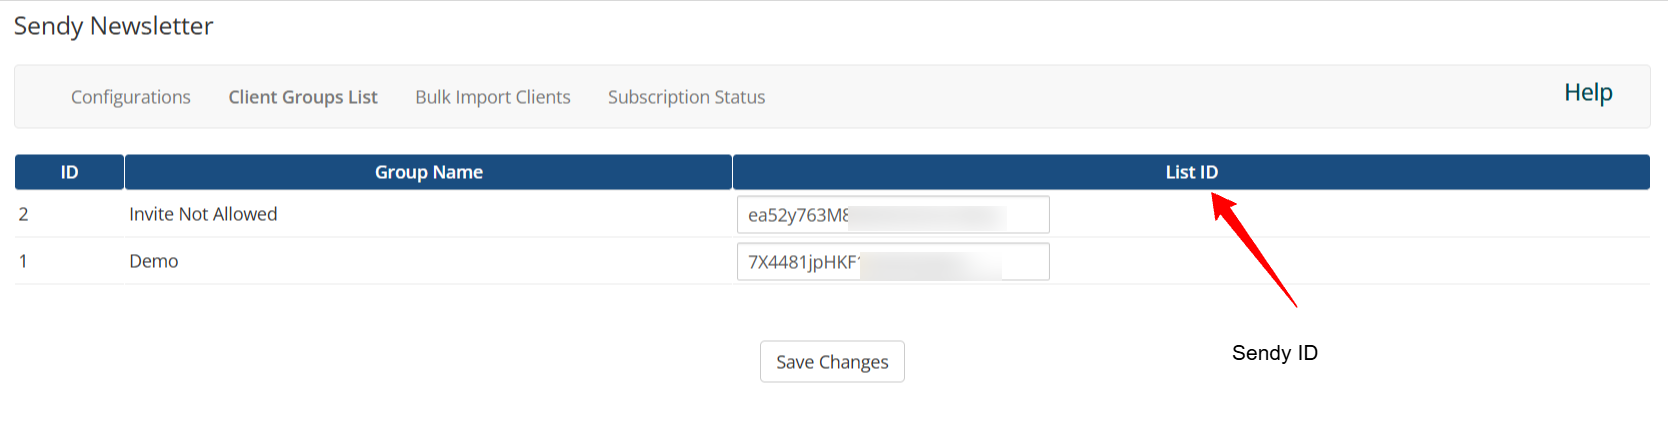This screenshot has width=1668, height=448.
Task: Click the Save Changes button
Action: (x=832, y=362)
